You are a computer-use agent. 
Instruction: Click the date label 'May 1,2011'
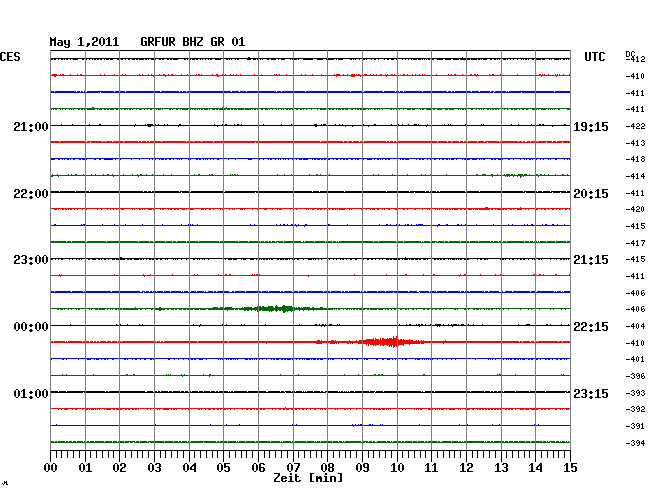click(84, 42)
